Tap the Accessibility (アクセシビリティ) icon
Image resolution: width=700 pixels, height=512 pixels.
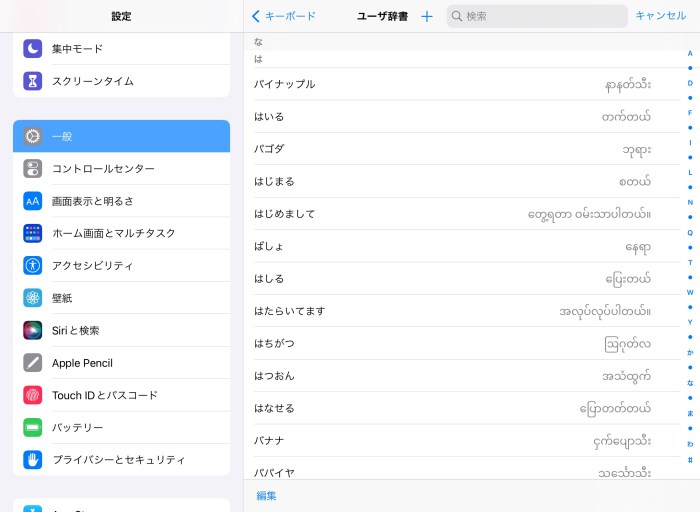(33, 266)
